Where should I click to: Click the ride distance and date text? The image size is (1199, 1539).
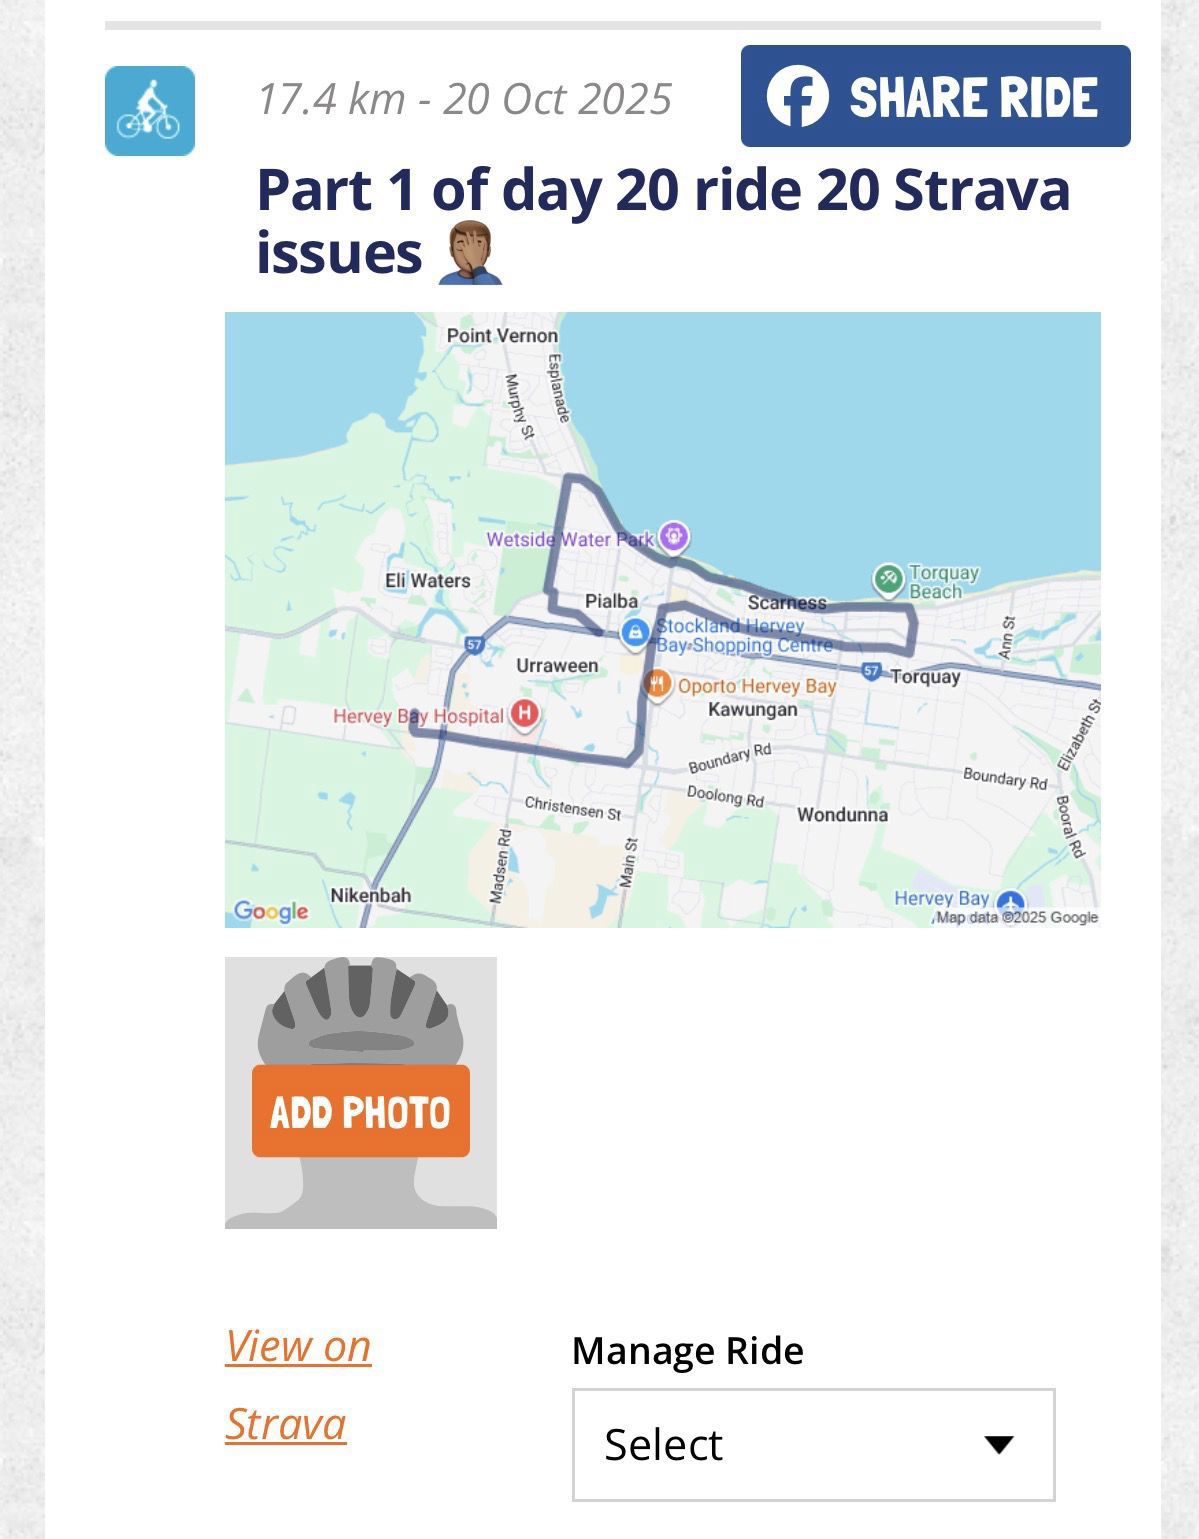pos(464,99)
